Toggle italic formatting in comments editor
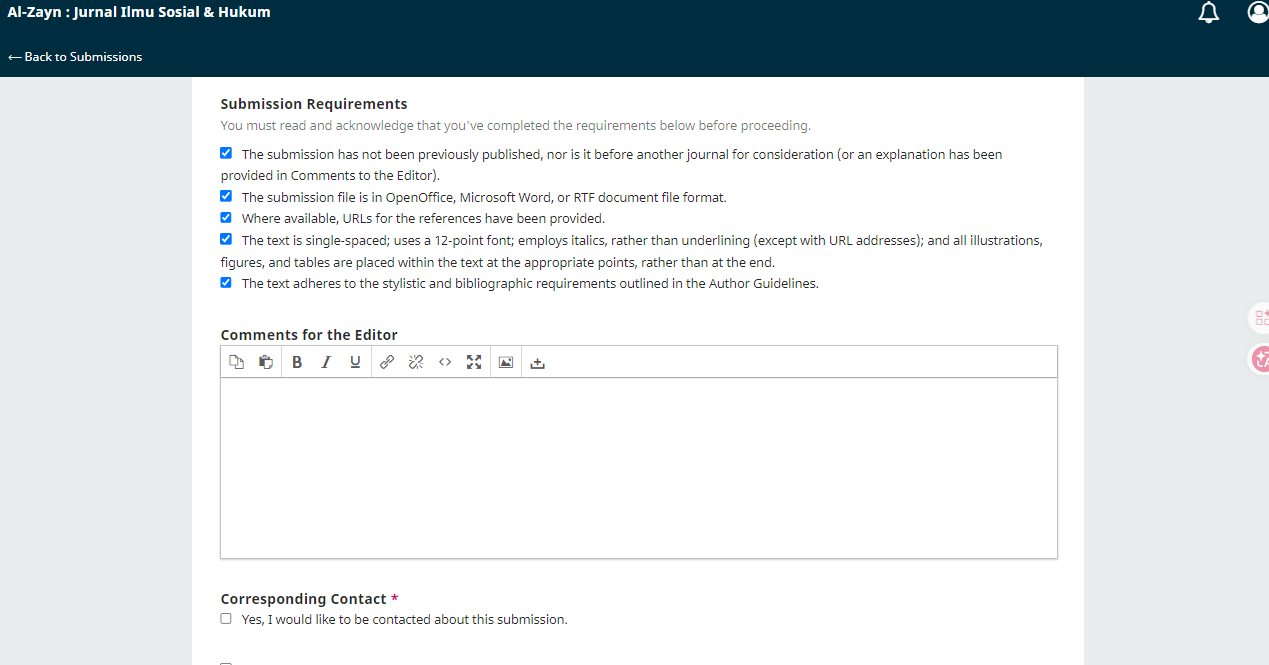This screenshot has width=1269, height=665. coord(326,362)
